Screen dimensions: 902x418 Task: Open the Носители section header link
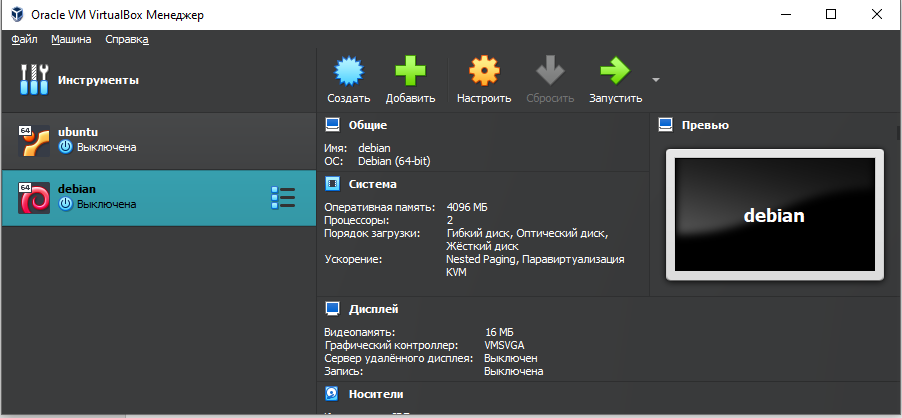[376, 394]
